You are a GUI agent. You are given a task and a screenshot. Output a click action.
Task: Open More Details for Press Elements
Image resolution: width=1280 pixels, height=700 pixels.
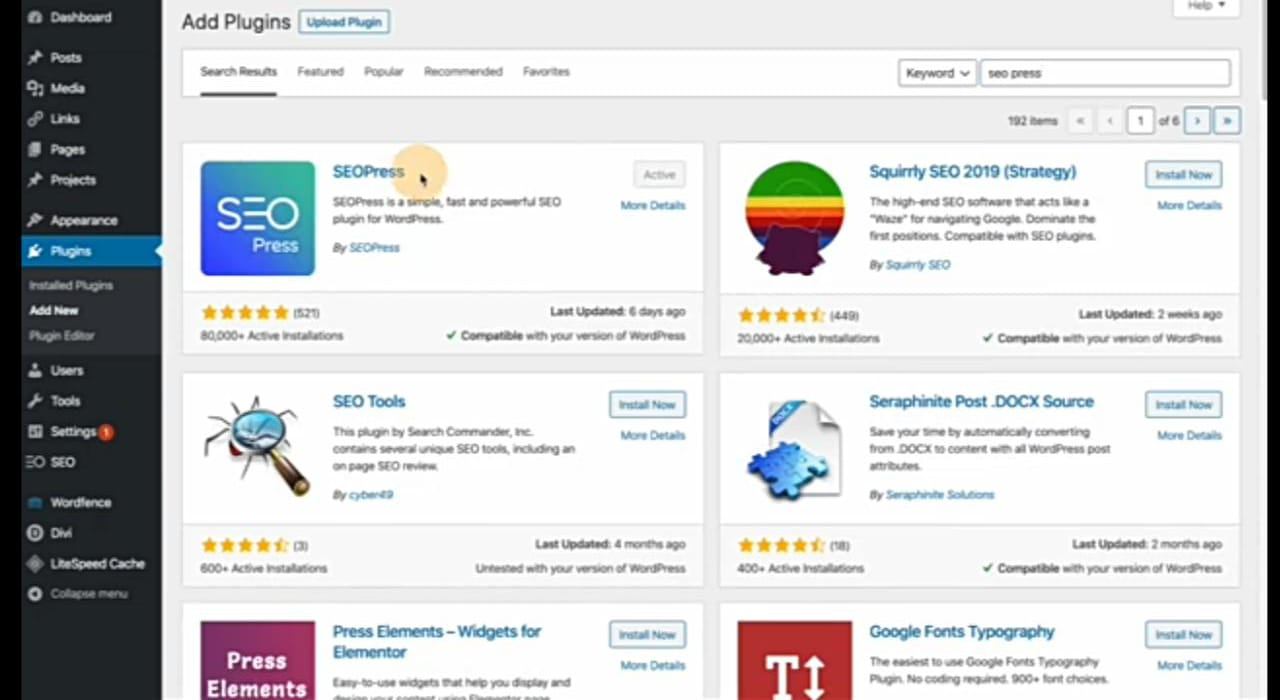[x=653, y=665]
